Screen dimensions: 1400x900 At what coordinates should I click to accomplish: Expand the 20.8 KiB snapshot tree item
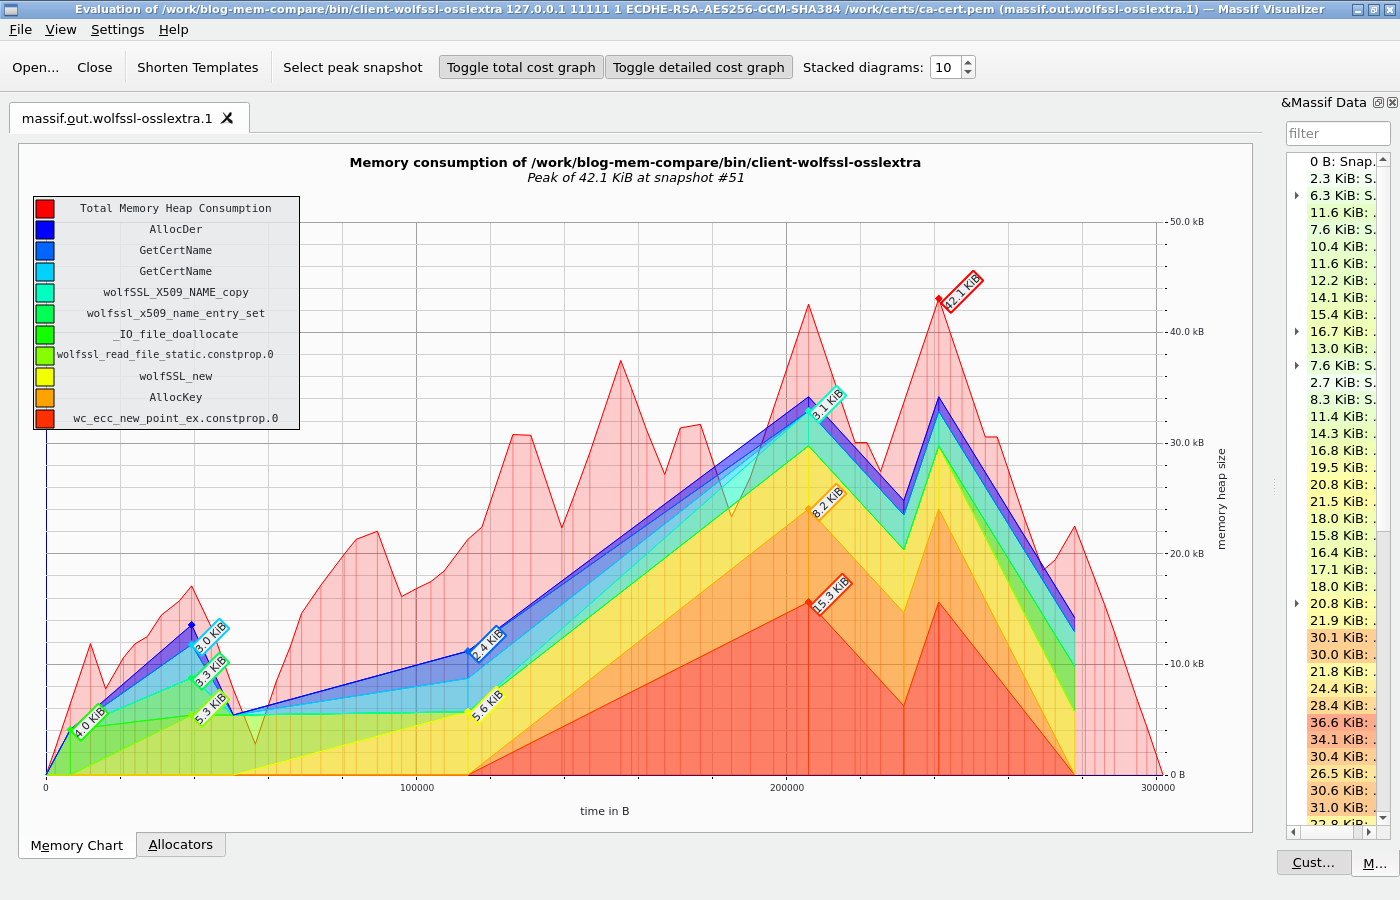point(1297,604)
